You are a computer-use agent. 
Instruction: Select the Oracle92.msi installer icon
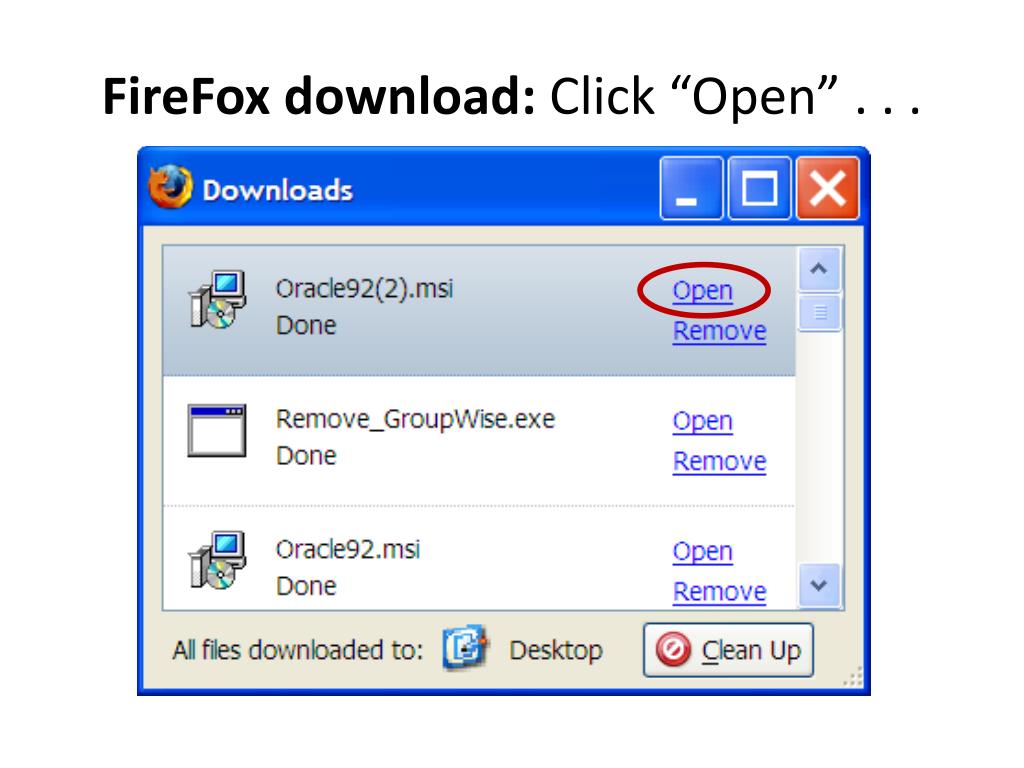click(217, 560)
